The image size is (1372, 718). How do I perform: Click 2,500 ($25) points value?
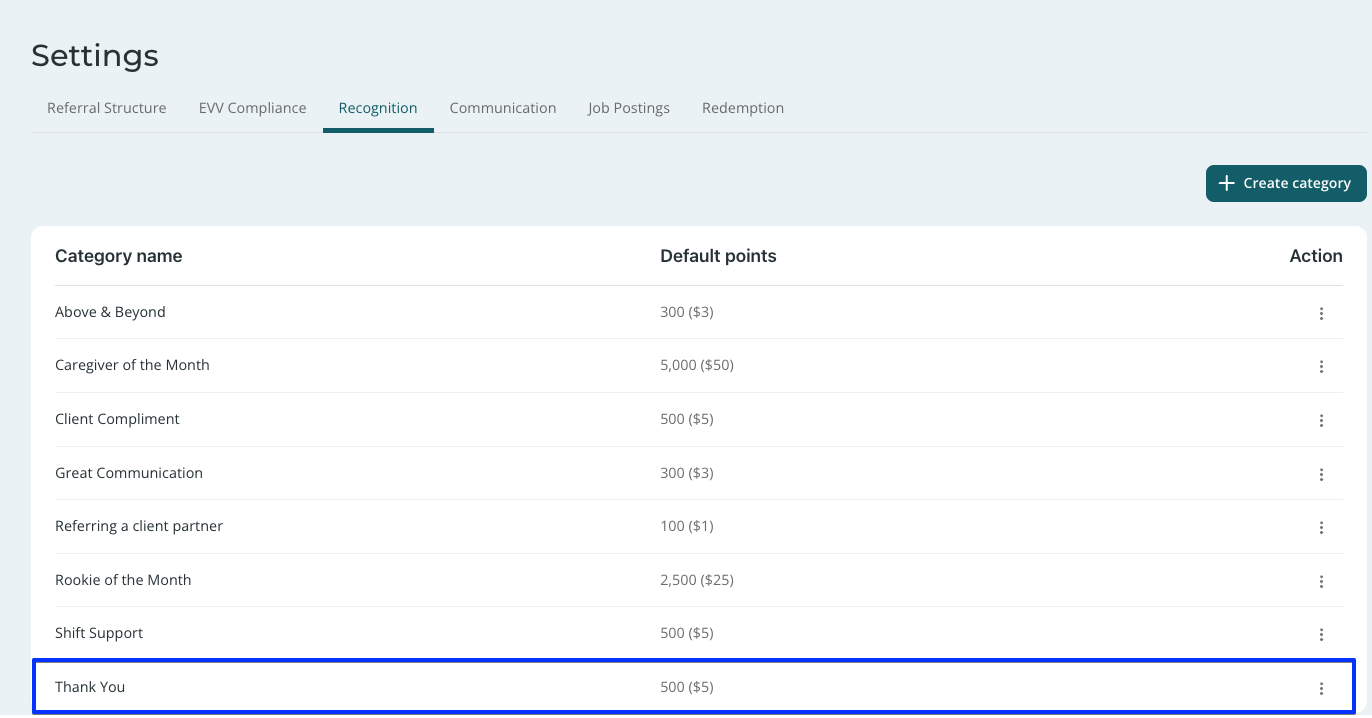[x=697, y=580]
